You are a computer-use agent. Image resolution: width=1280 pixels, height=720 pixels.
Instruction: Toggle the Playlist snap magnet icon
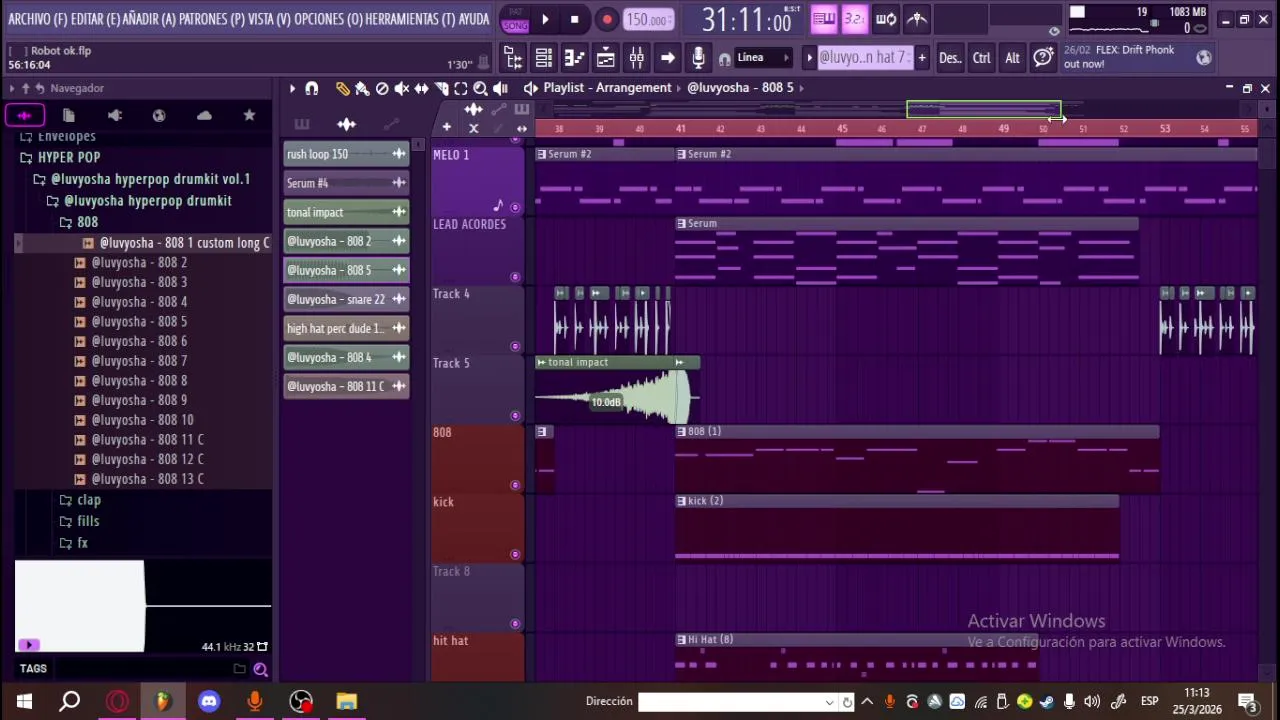(312, 88)
